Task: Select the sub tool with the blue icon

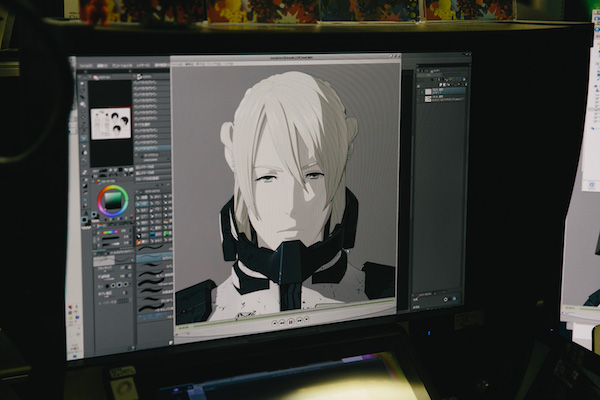Action: click(x=153, y=234)
